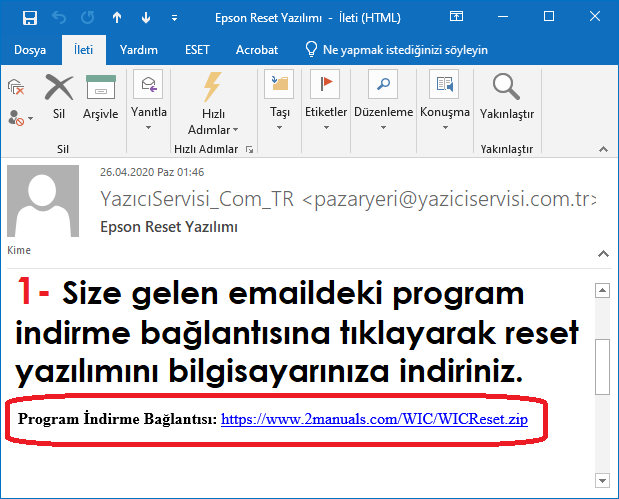
Task: Click the Düzenleme search icon
Action: (x=383, y=84)
